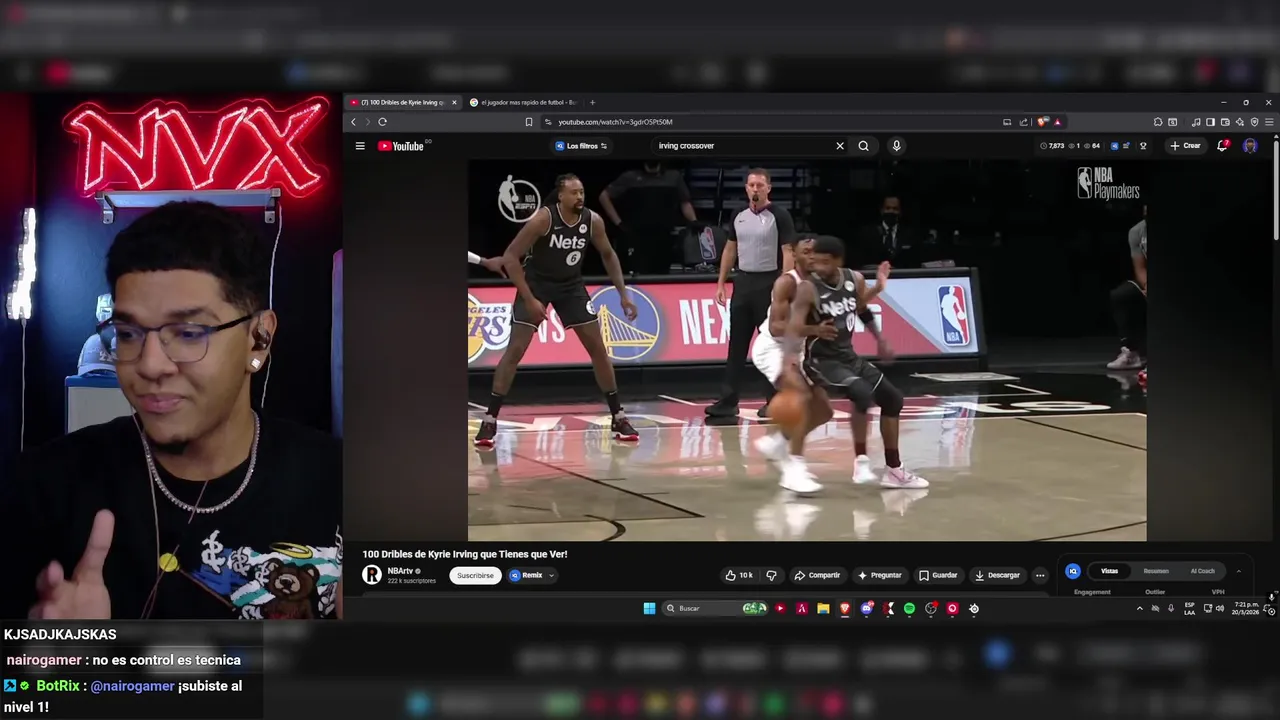
Task: Reload the current page
Action: pyautogui.click(x=382, y=122)
